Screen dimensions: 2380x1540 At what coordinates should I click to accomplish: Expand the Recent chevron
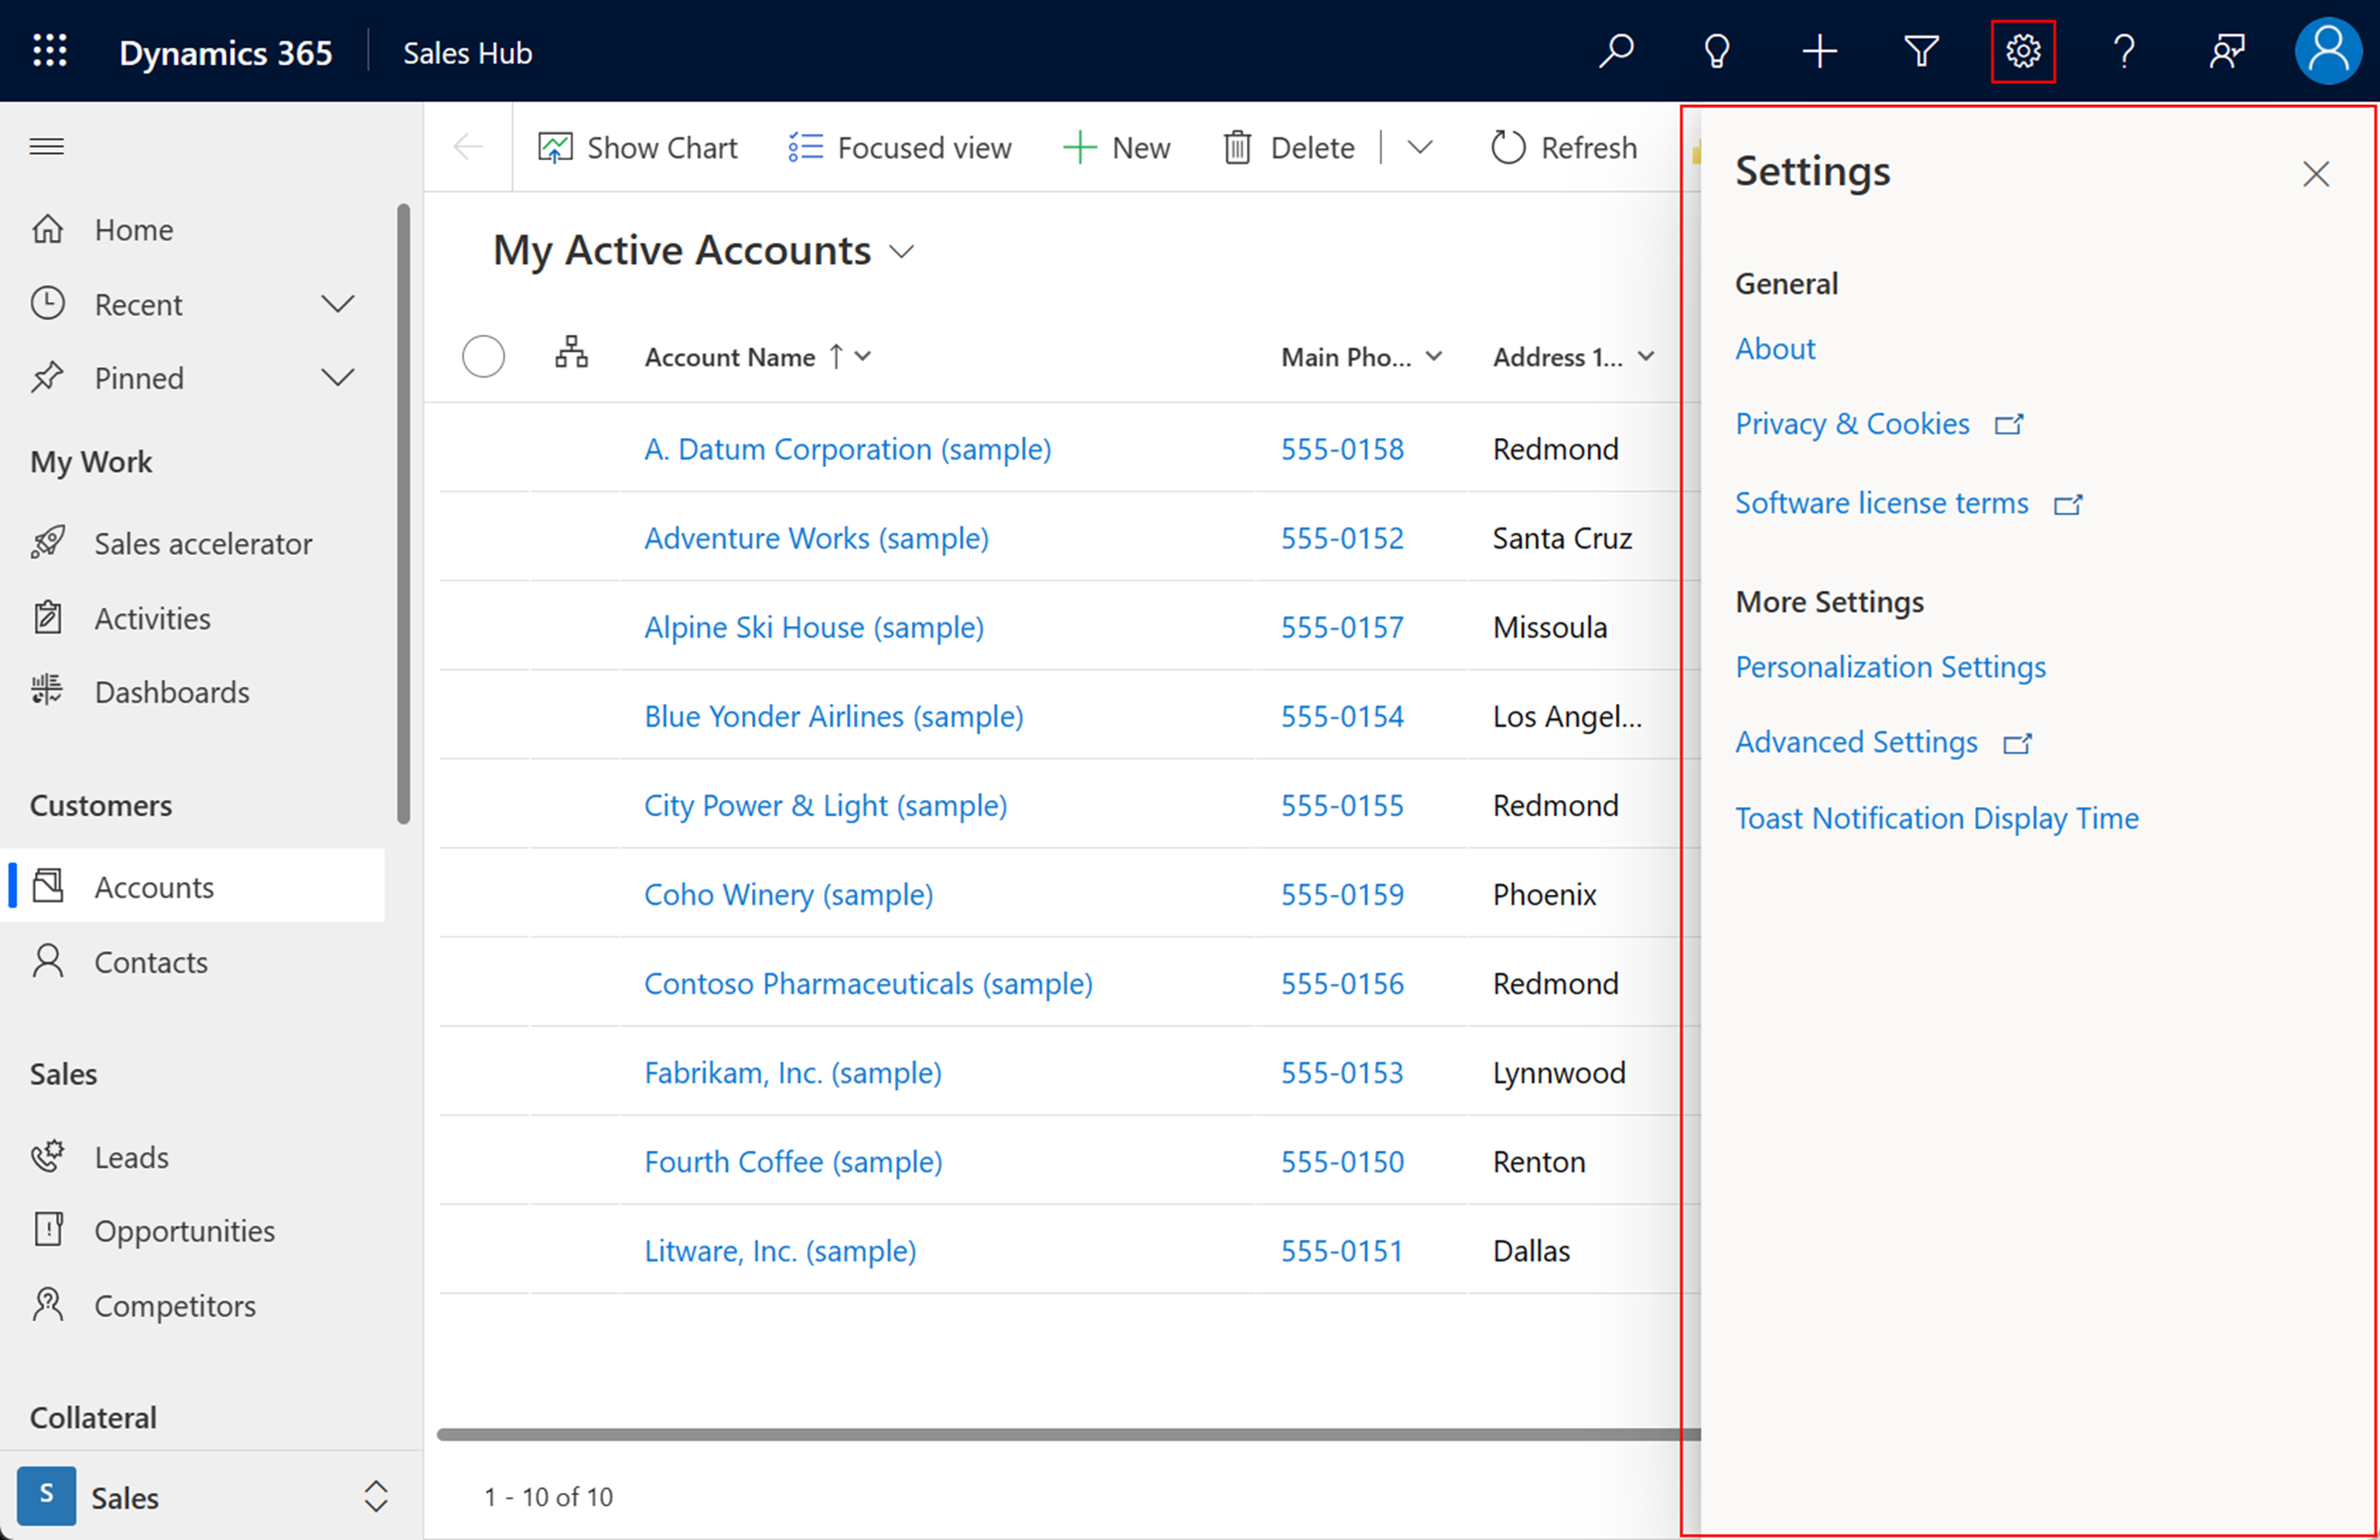[x=338, y=303]
